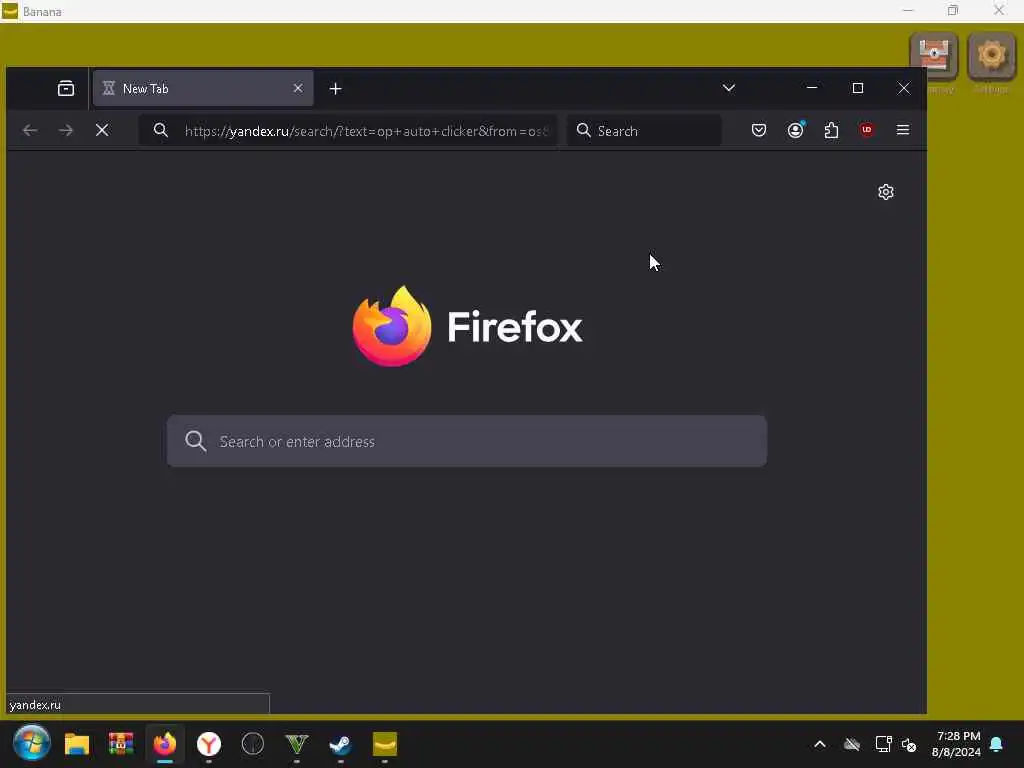Open the Firefox account menu
The image size is (1024, 768).
coord(795,130)
